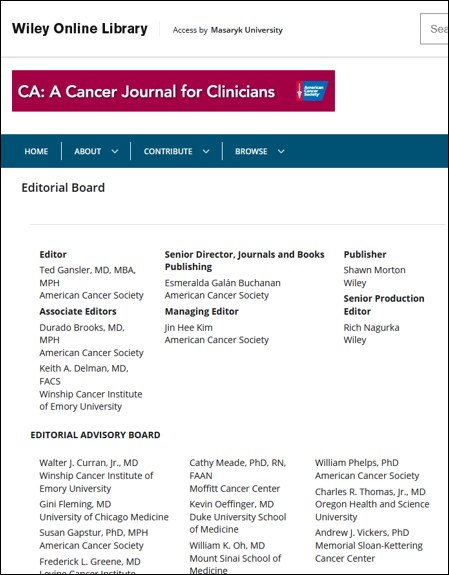Click the CA: A Cancer Journal for Clinicians banner
The width and height of the screenshot is (449, 575).
pos(173,91)
